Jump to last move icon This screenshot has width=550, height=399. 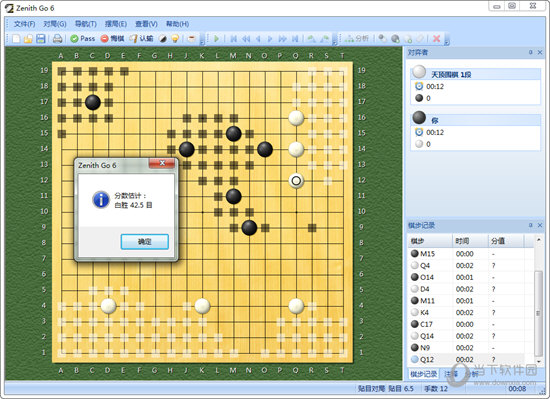pyautogui.click(x=295, y=39)
